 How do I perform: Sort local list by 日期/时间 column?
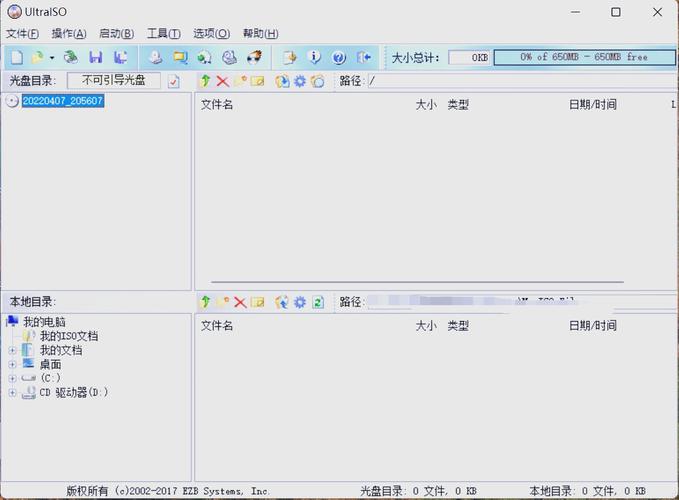(592, 326)
